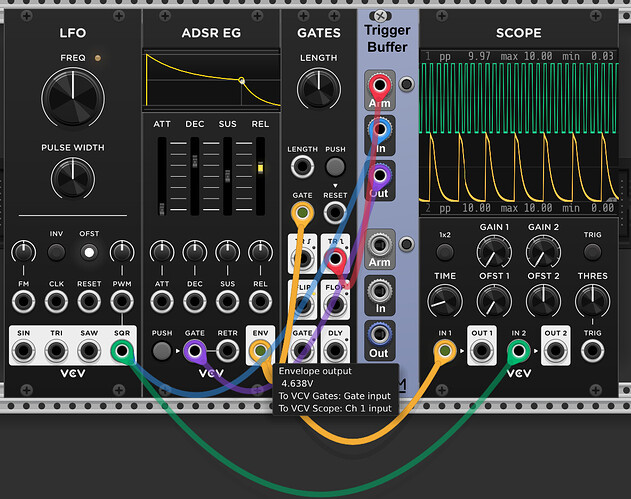631x499 pixels.
Task: Click the ADSR DEC CV input jack
Action: pyautogui.click(x=195, y=301)
